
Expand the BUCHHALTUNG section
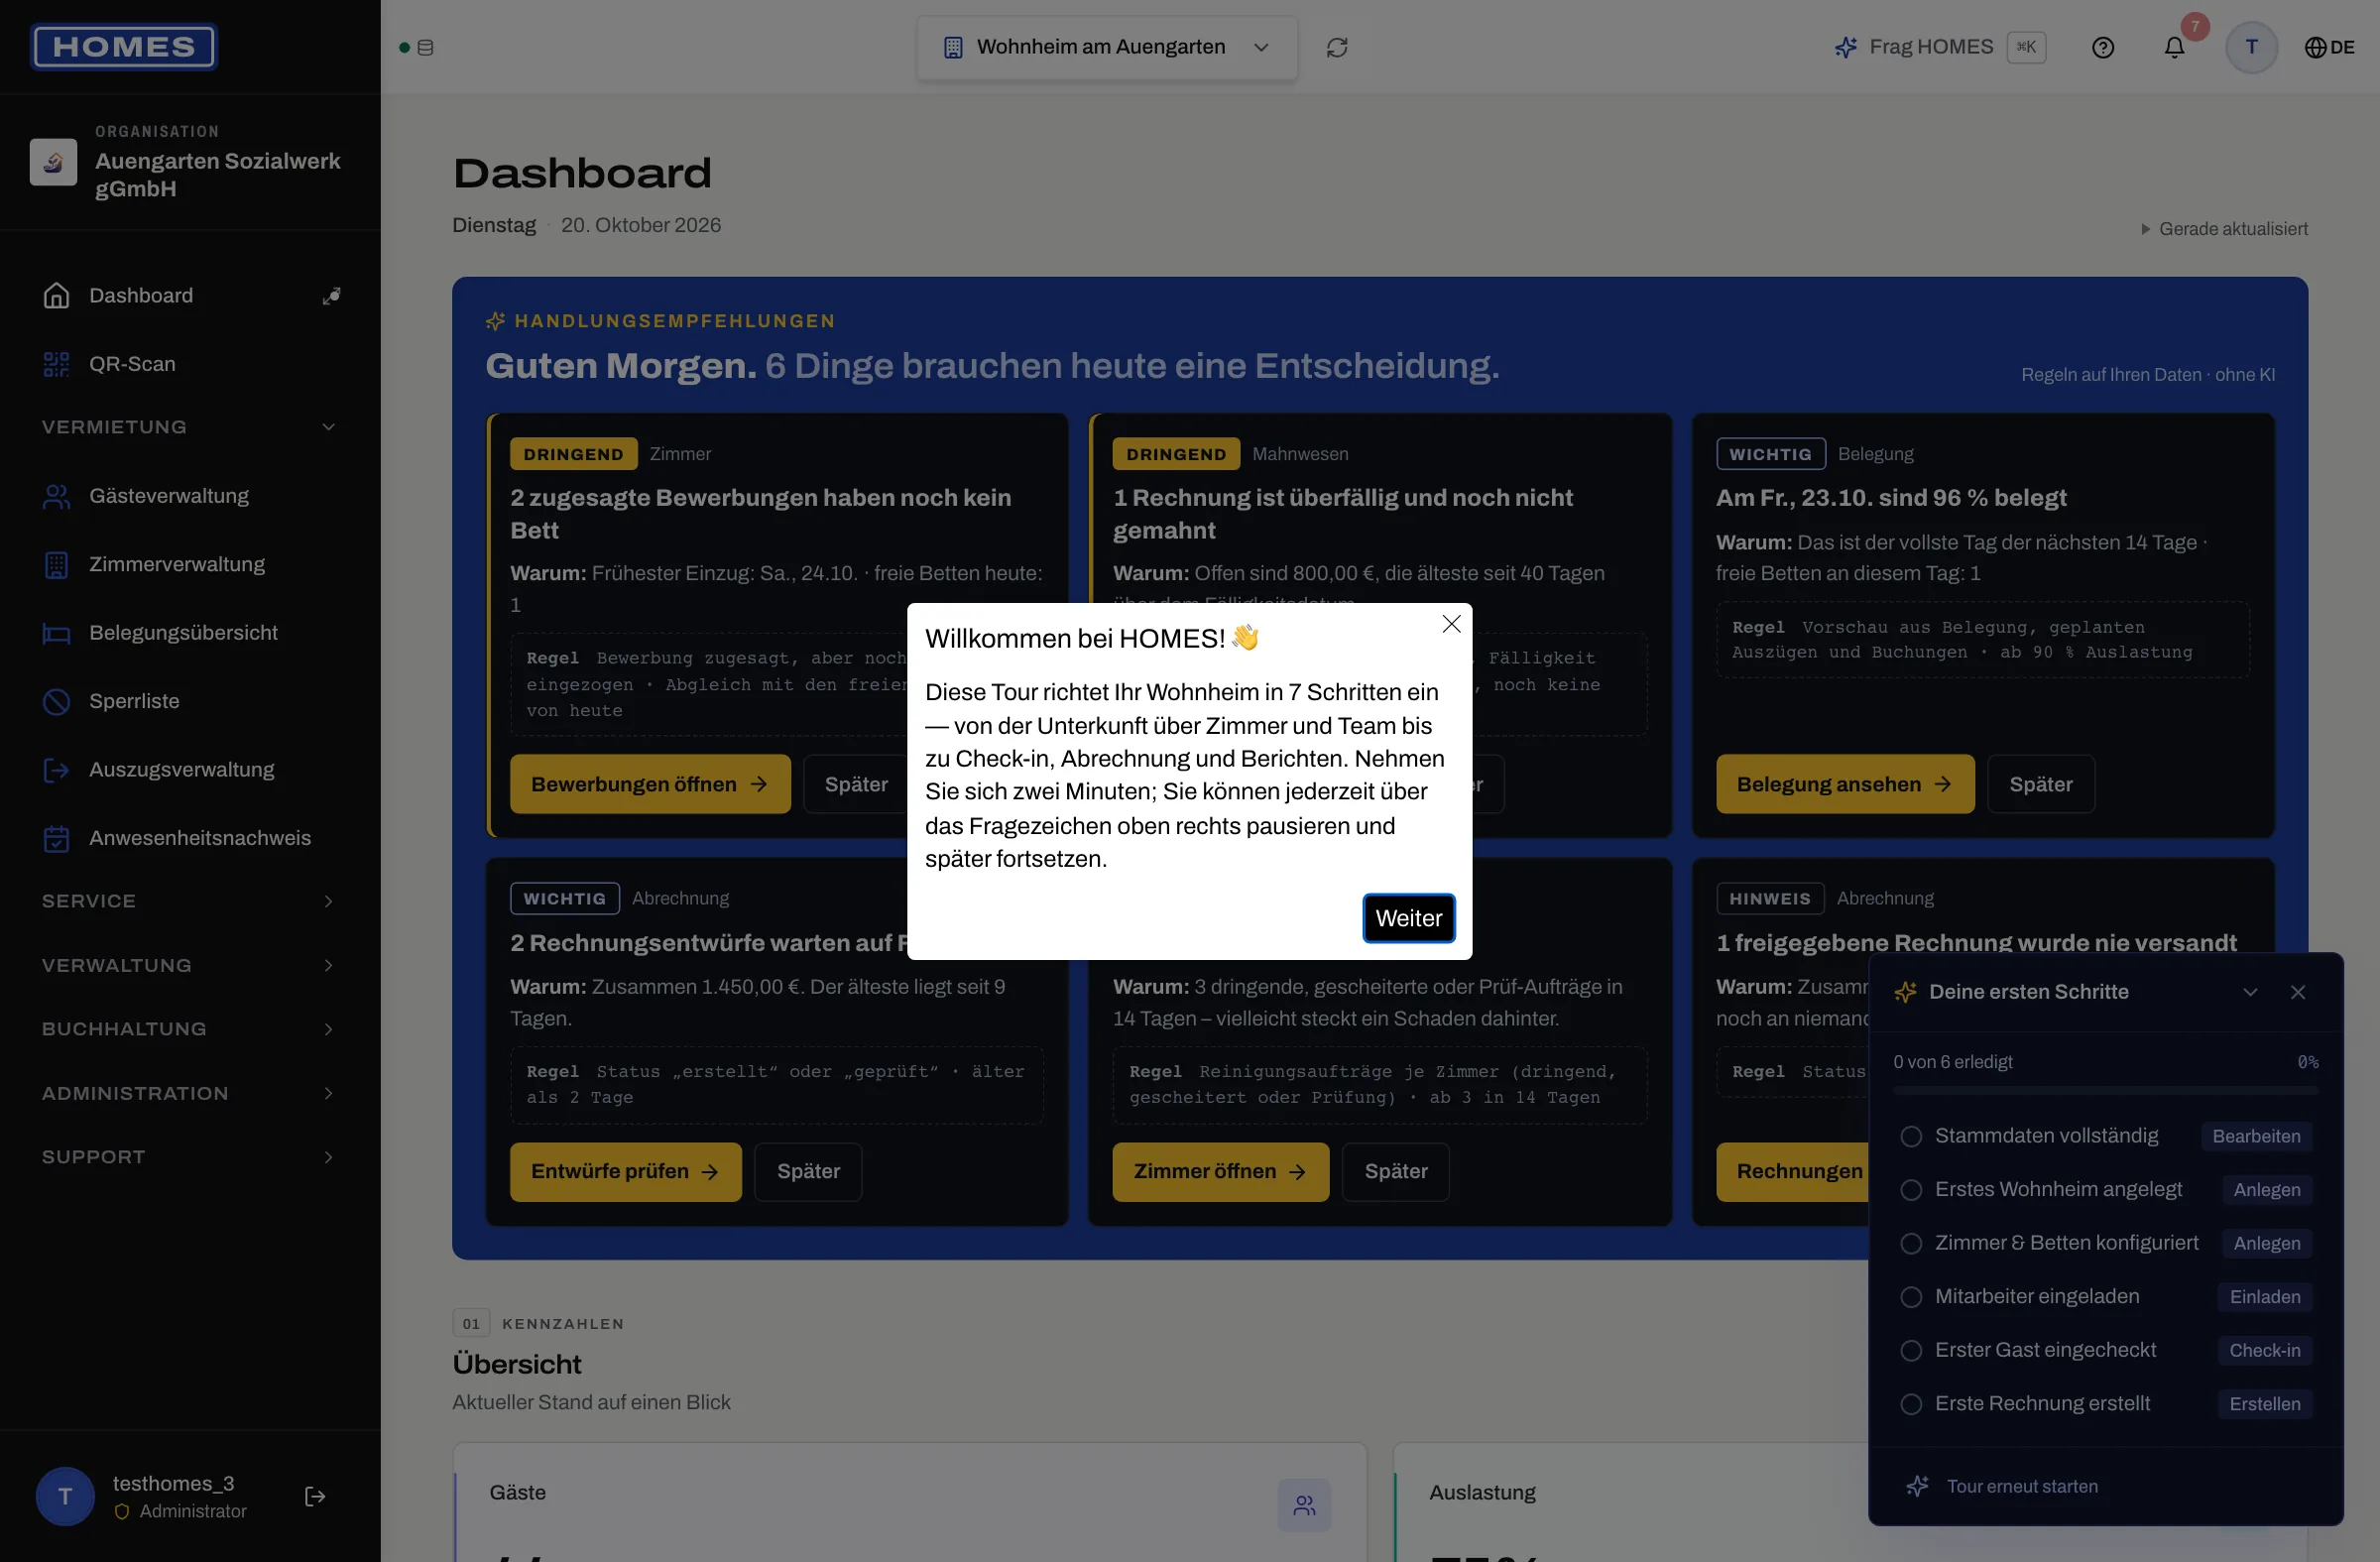[190, 1029]
